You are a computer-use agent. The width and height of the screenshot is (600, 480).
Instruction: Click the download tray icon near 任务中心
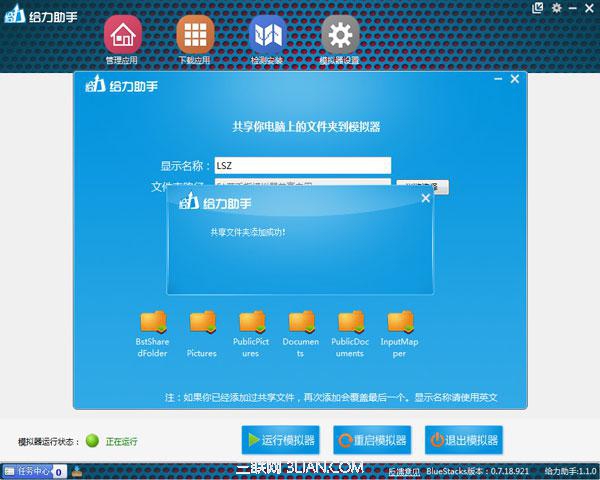coord(77,471)
